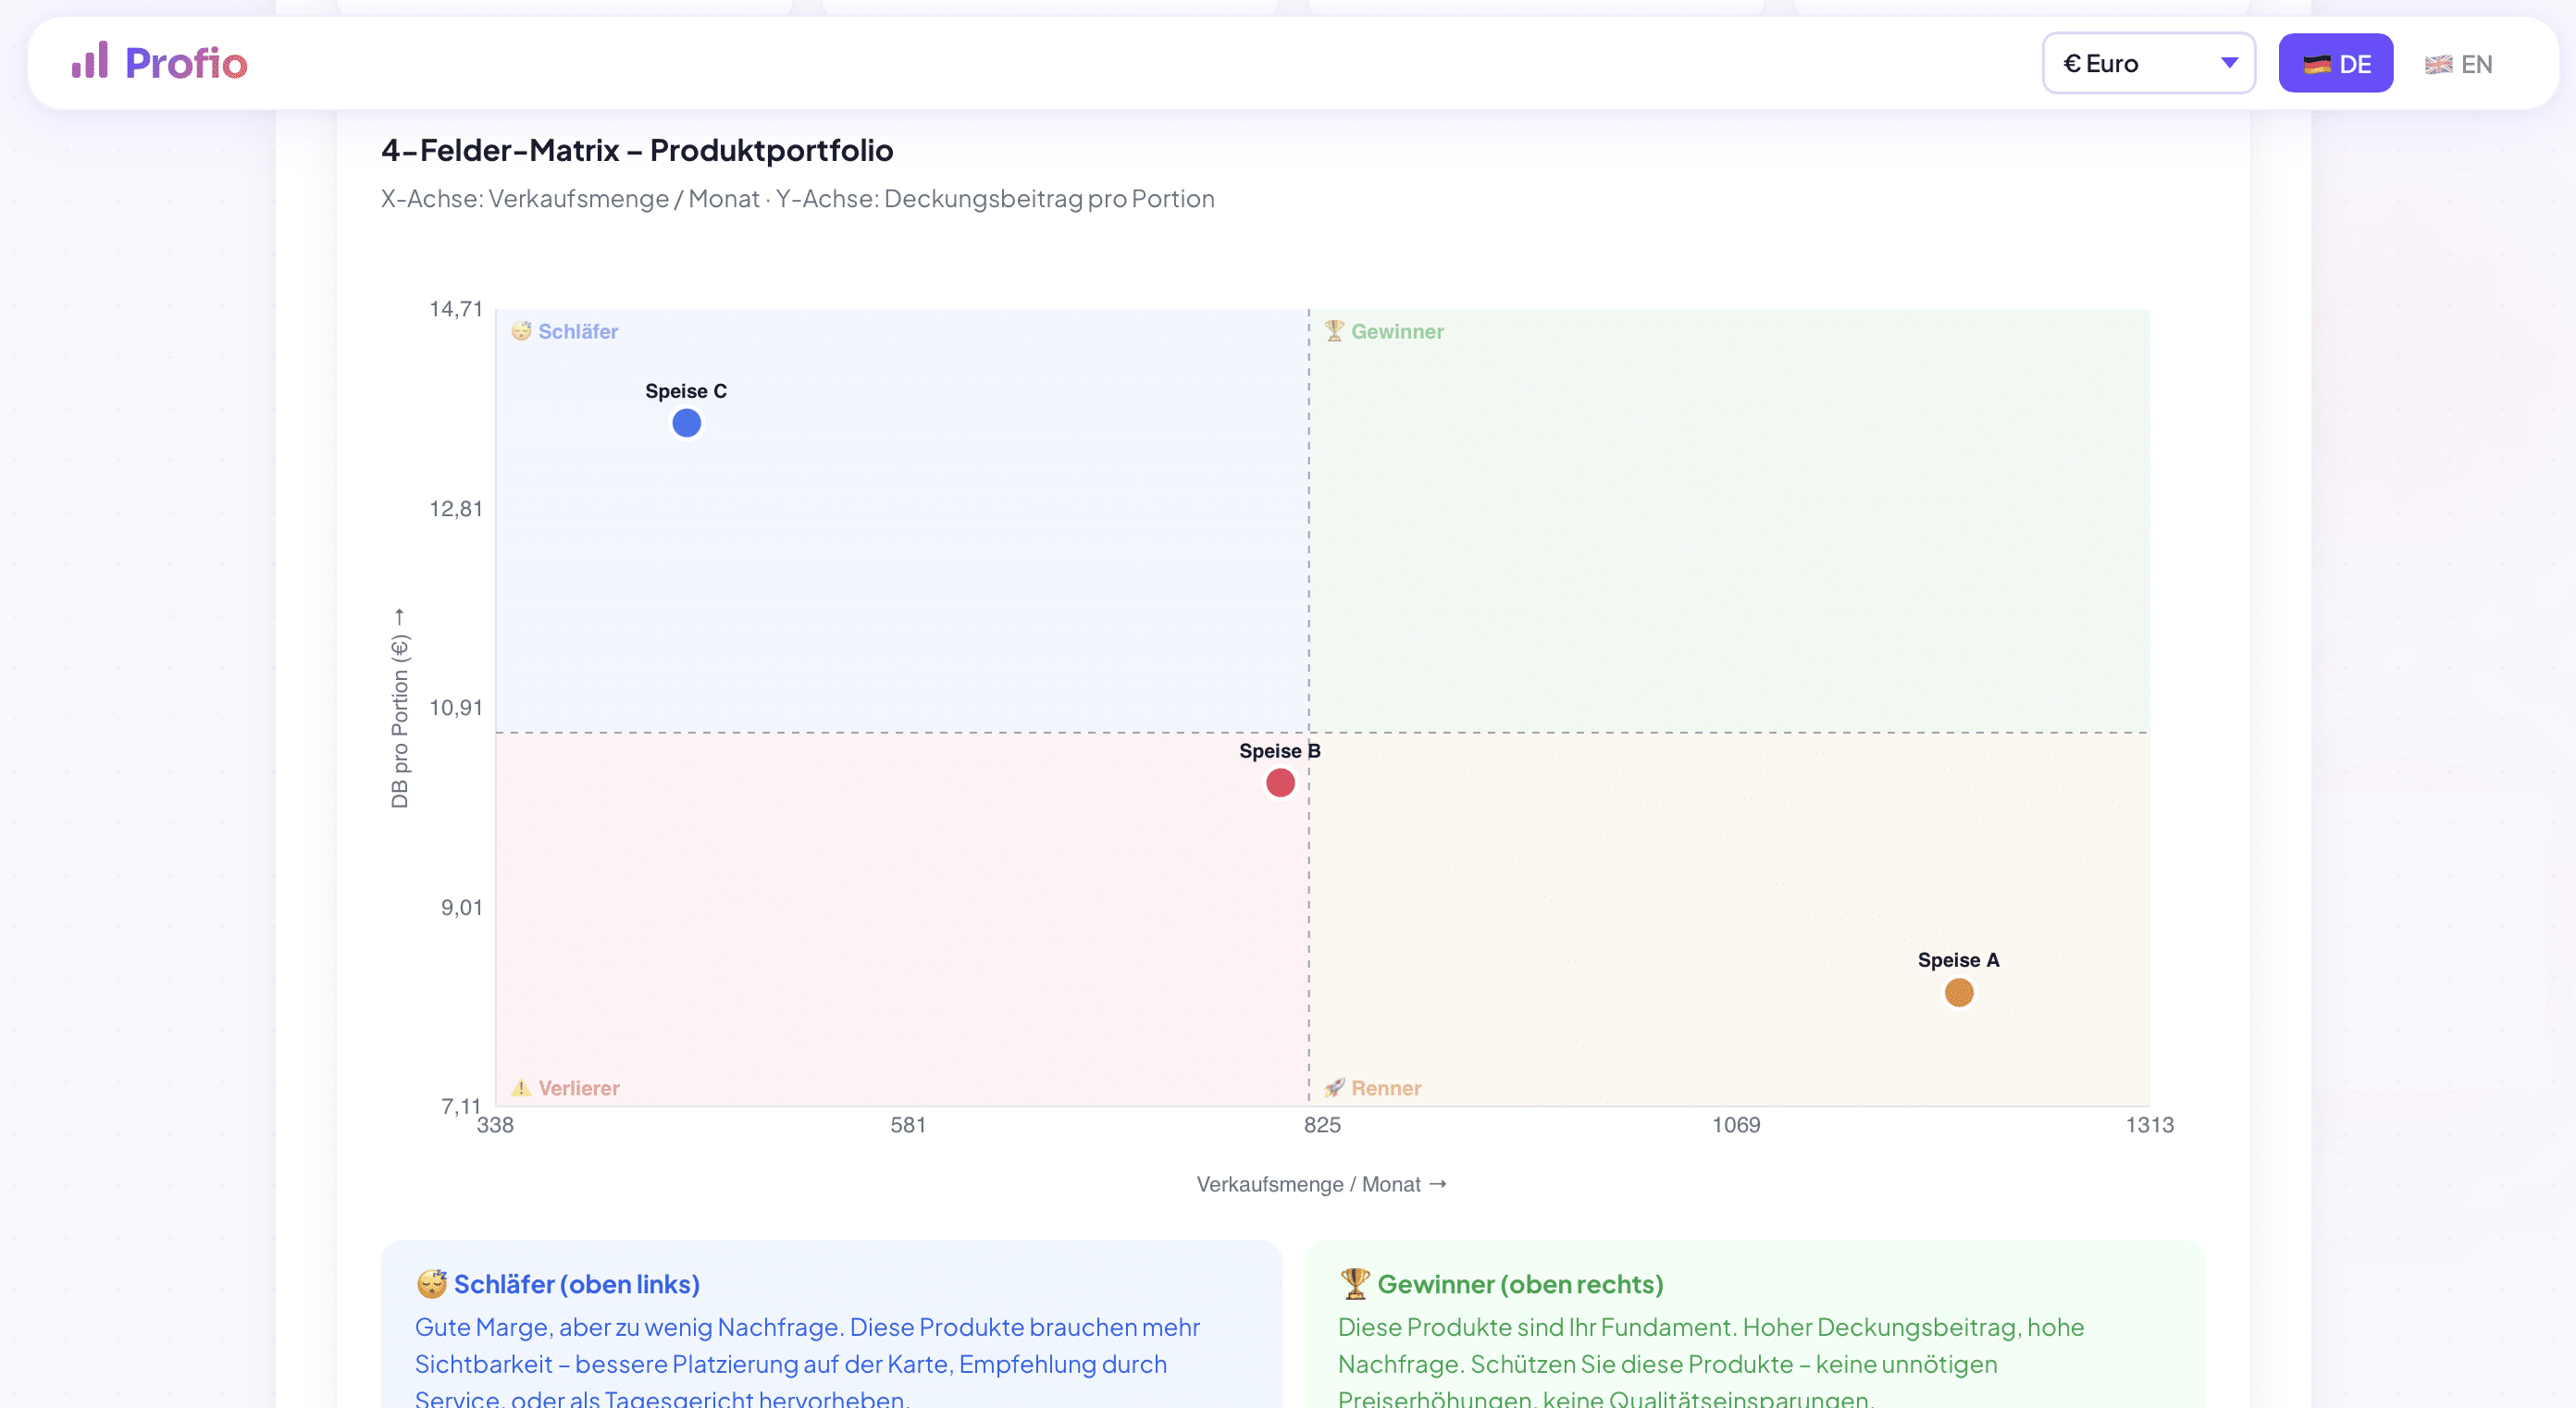Screen dimensions: 2576x1408
Task: Click the UK flag icon
Action: click(2438, 64)
